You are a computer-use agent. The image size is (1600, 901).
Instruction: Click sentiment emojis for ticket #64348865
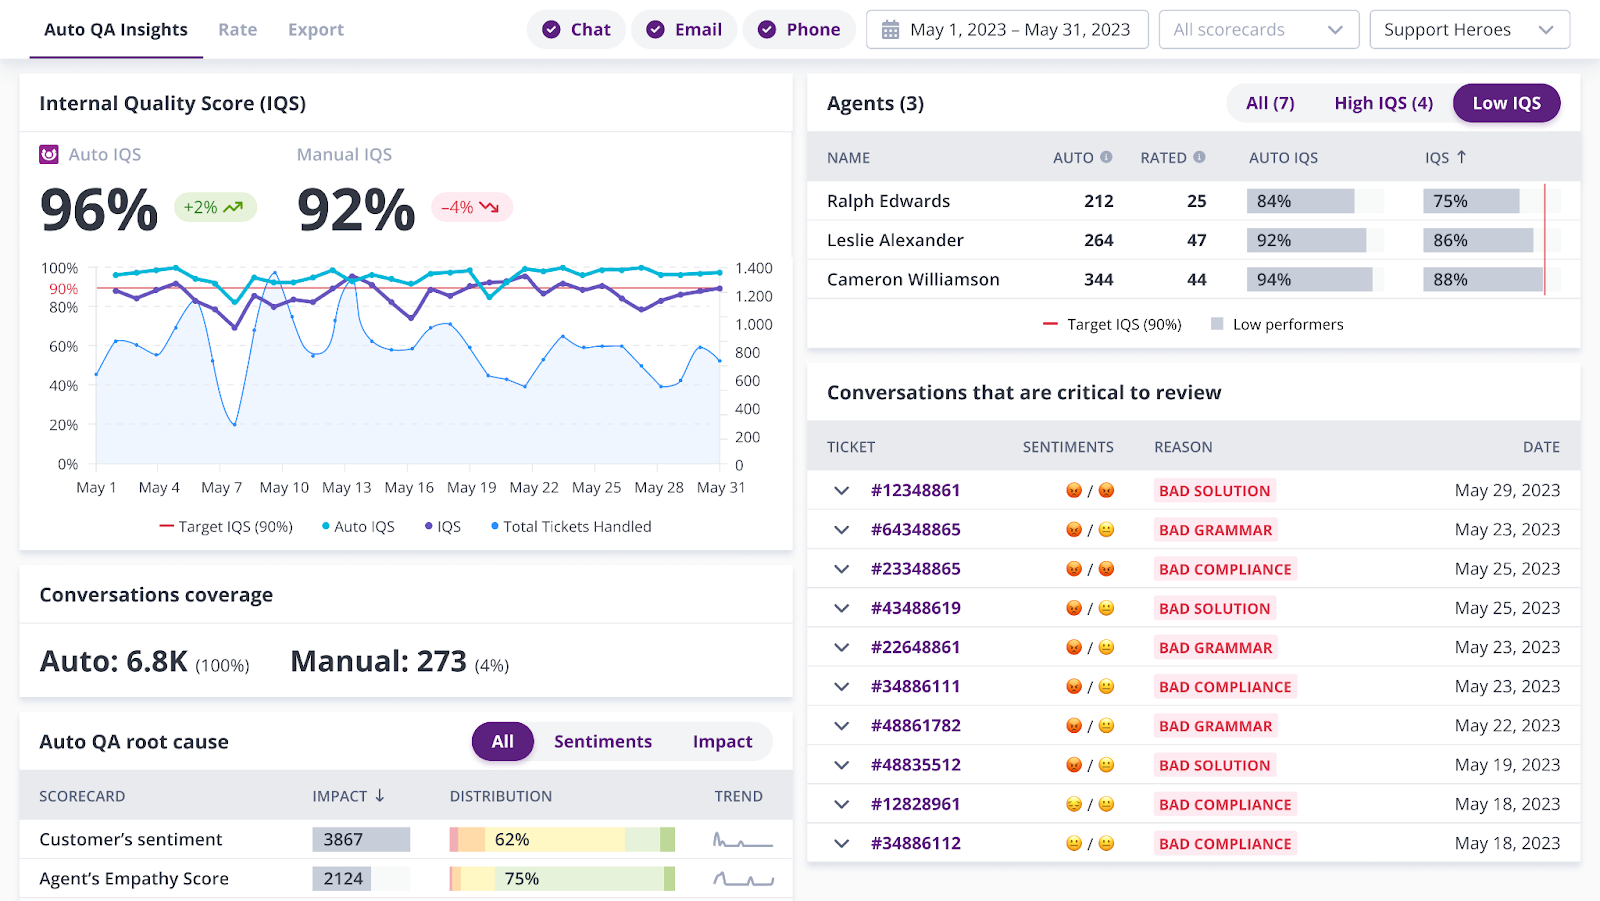pyautogui.click(x=1090, y=530)
